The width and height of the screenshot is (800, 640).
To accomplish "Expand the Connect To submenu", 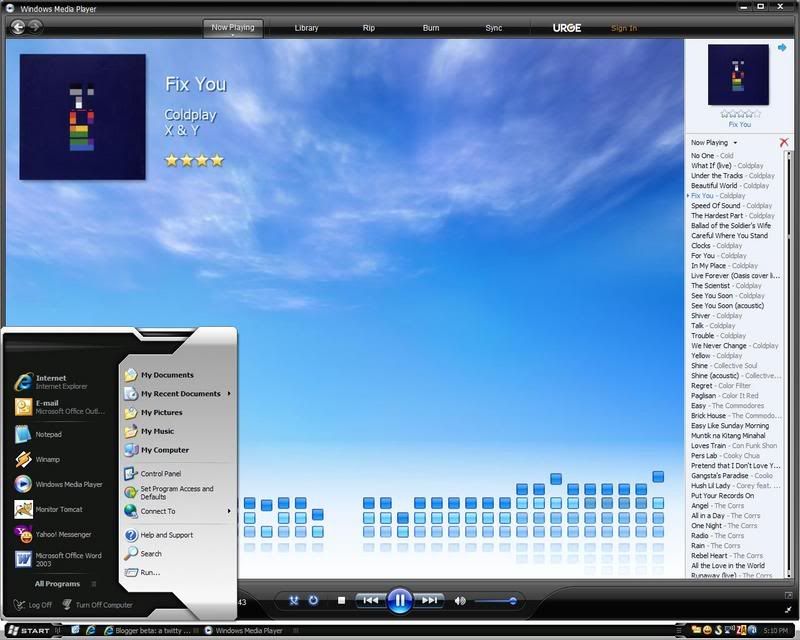I will click(177, 511).
